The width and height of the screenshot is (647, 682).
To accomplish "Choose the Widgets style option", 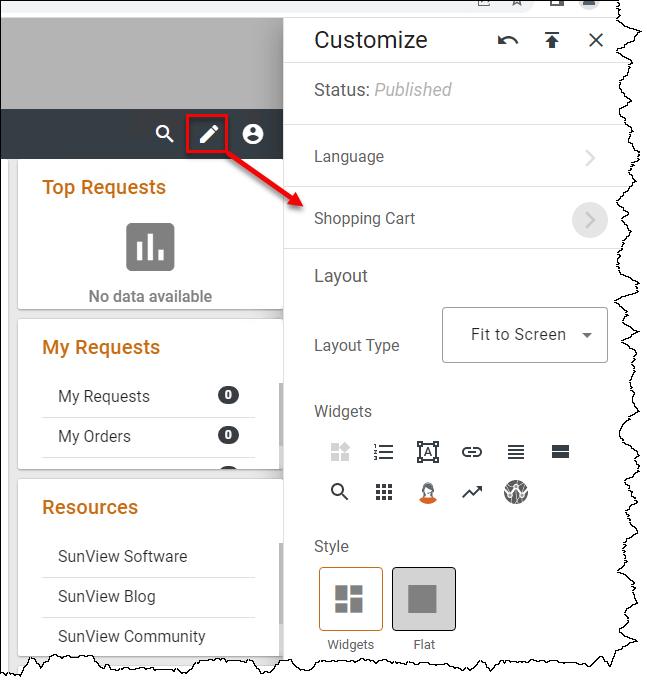I will coord(351,599).
